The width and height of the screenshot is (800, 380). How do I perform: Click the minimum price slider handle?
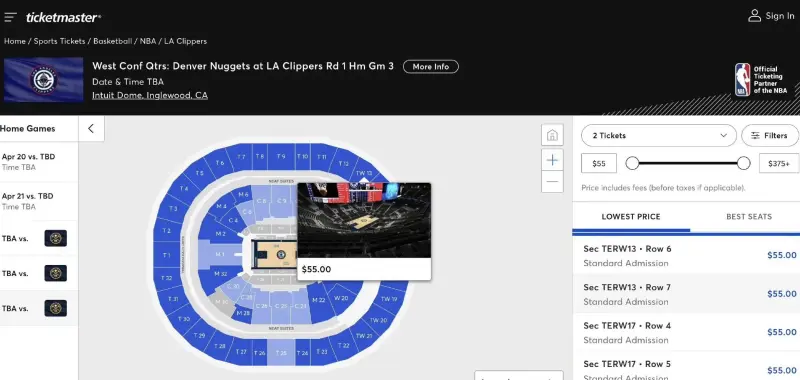click(x=632, y=163)
